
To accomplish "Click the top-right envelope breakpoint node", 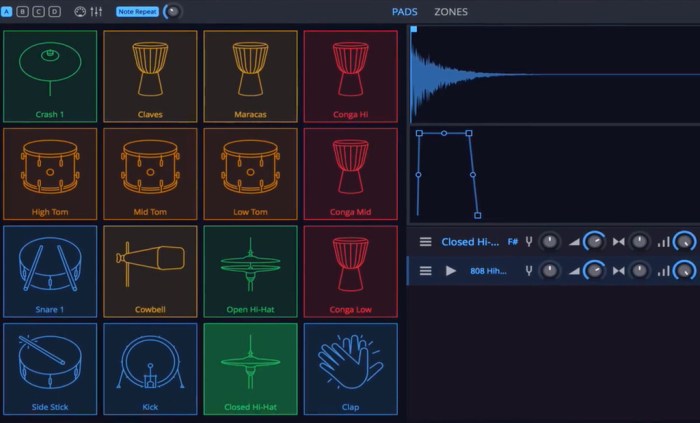I will pyautogui.click(x=469, y=133).
